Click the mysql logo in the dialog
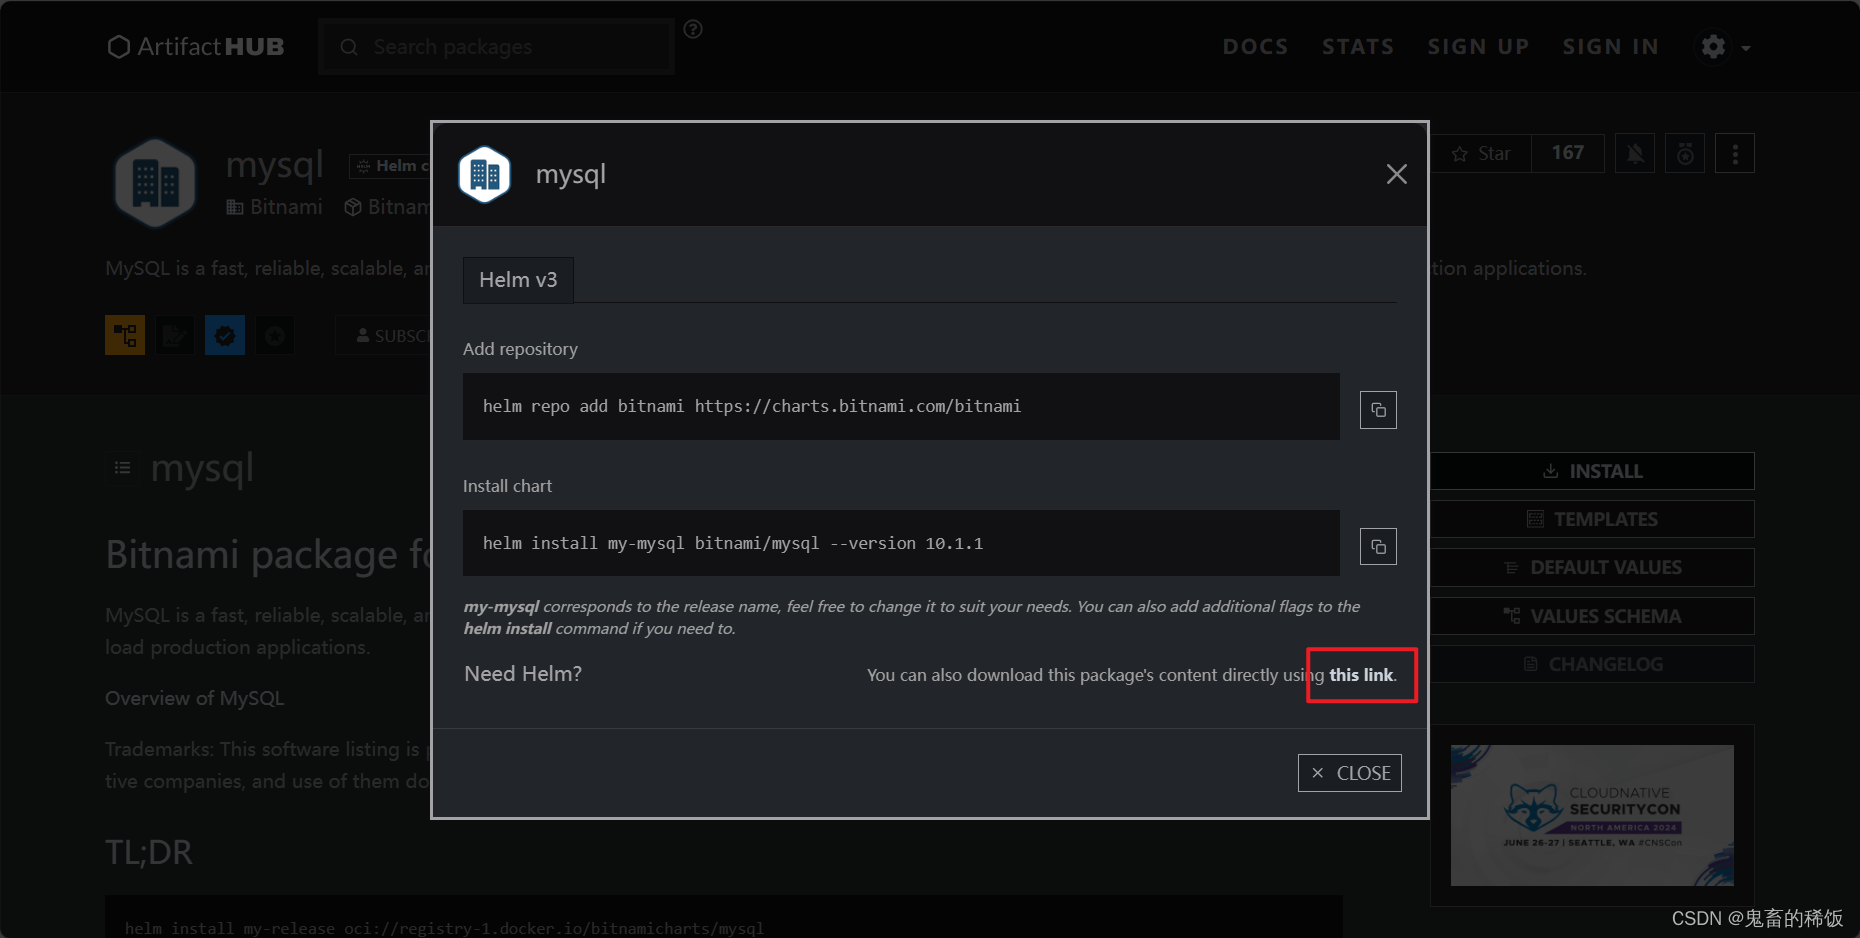This screenshot has height=938, width=1860. pos(485,175)
